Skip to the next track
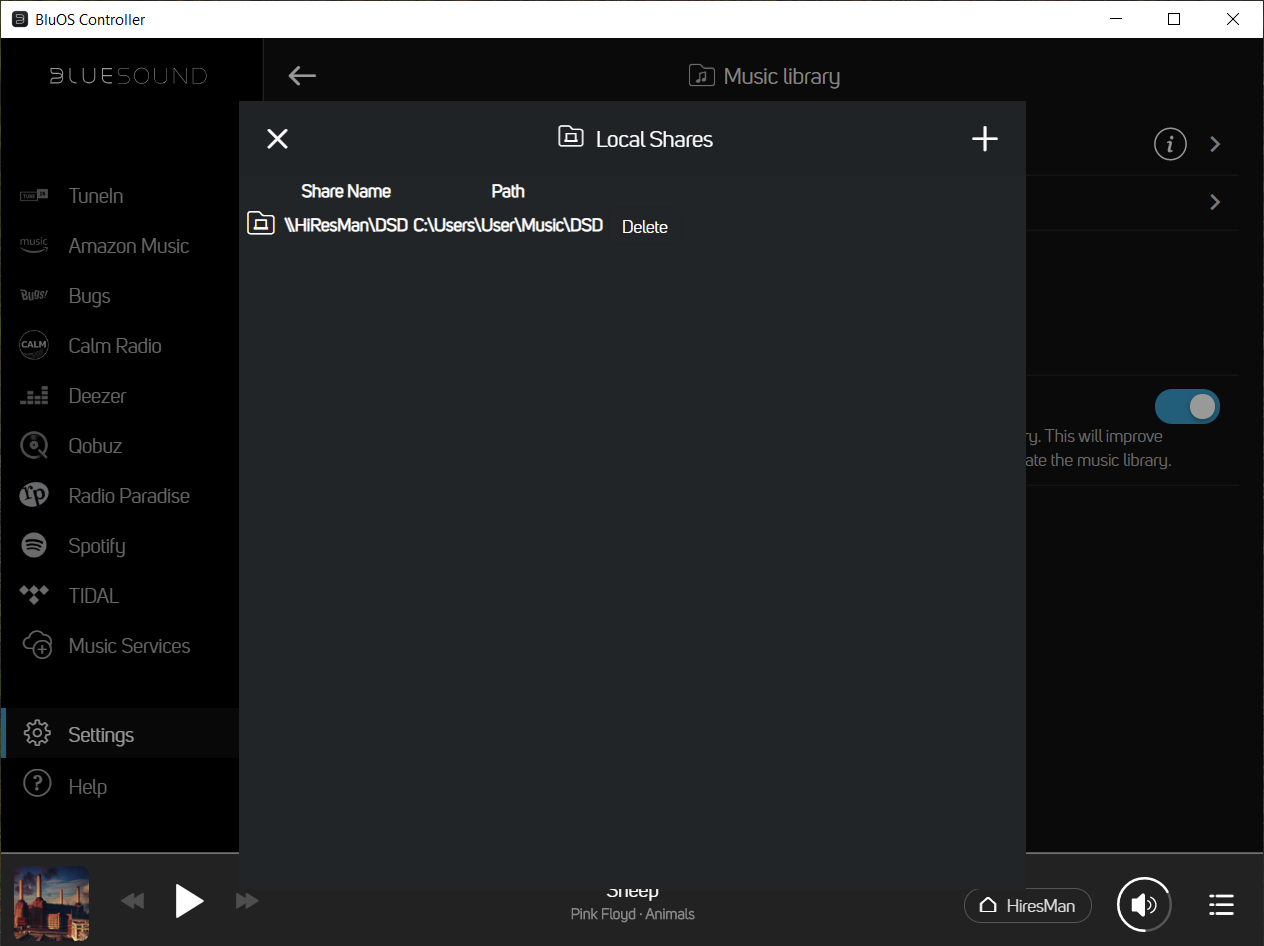The width and height of the screenshot is (1264, 946). 247,902
